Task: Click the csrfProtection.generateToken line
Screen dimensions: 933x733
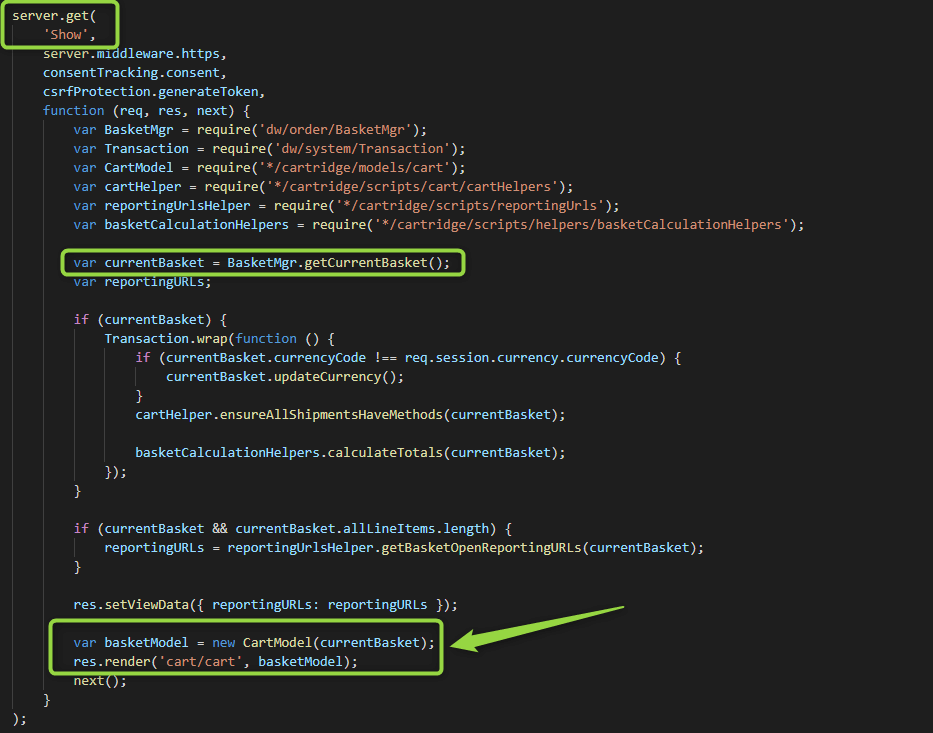Action: pyautogui.click(x=153, y=91)
